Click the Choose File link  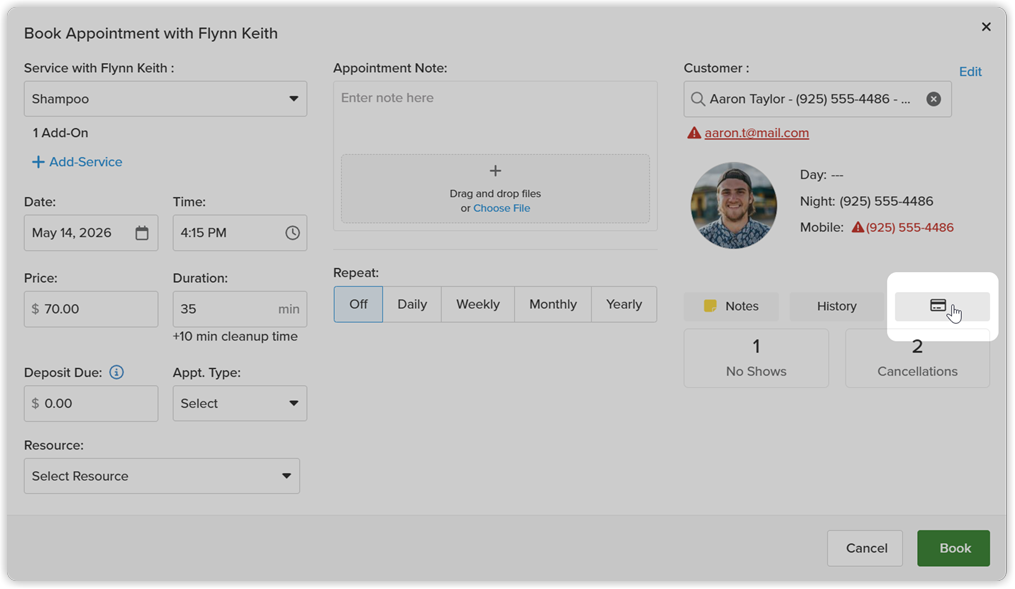502,208
